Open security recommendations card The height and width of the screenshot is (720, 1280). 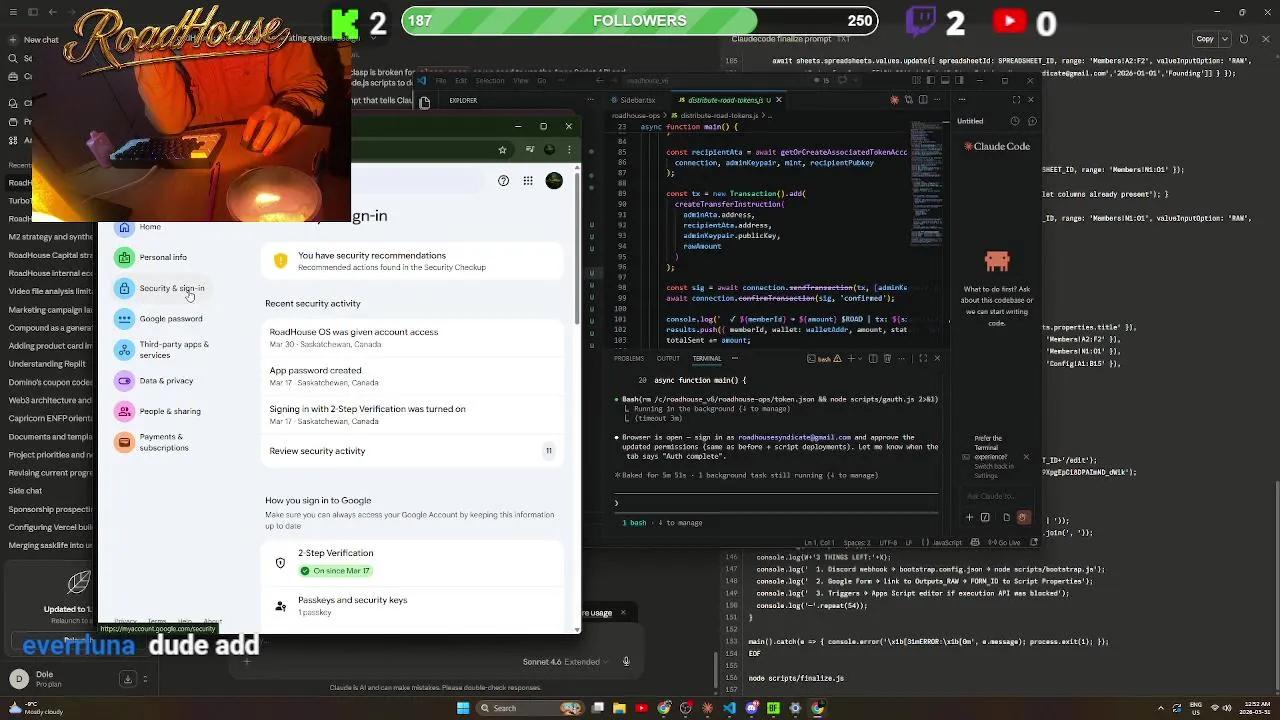[x=413, y=261]
